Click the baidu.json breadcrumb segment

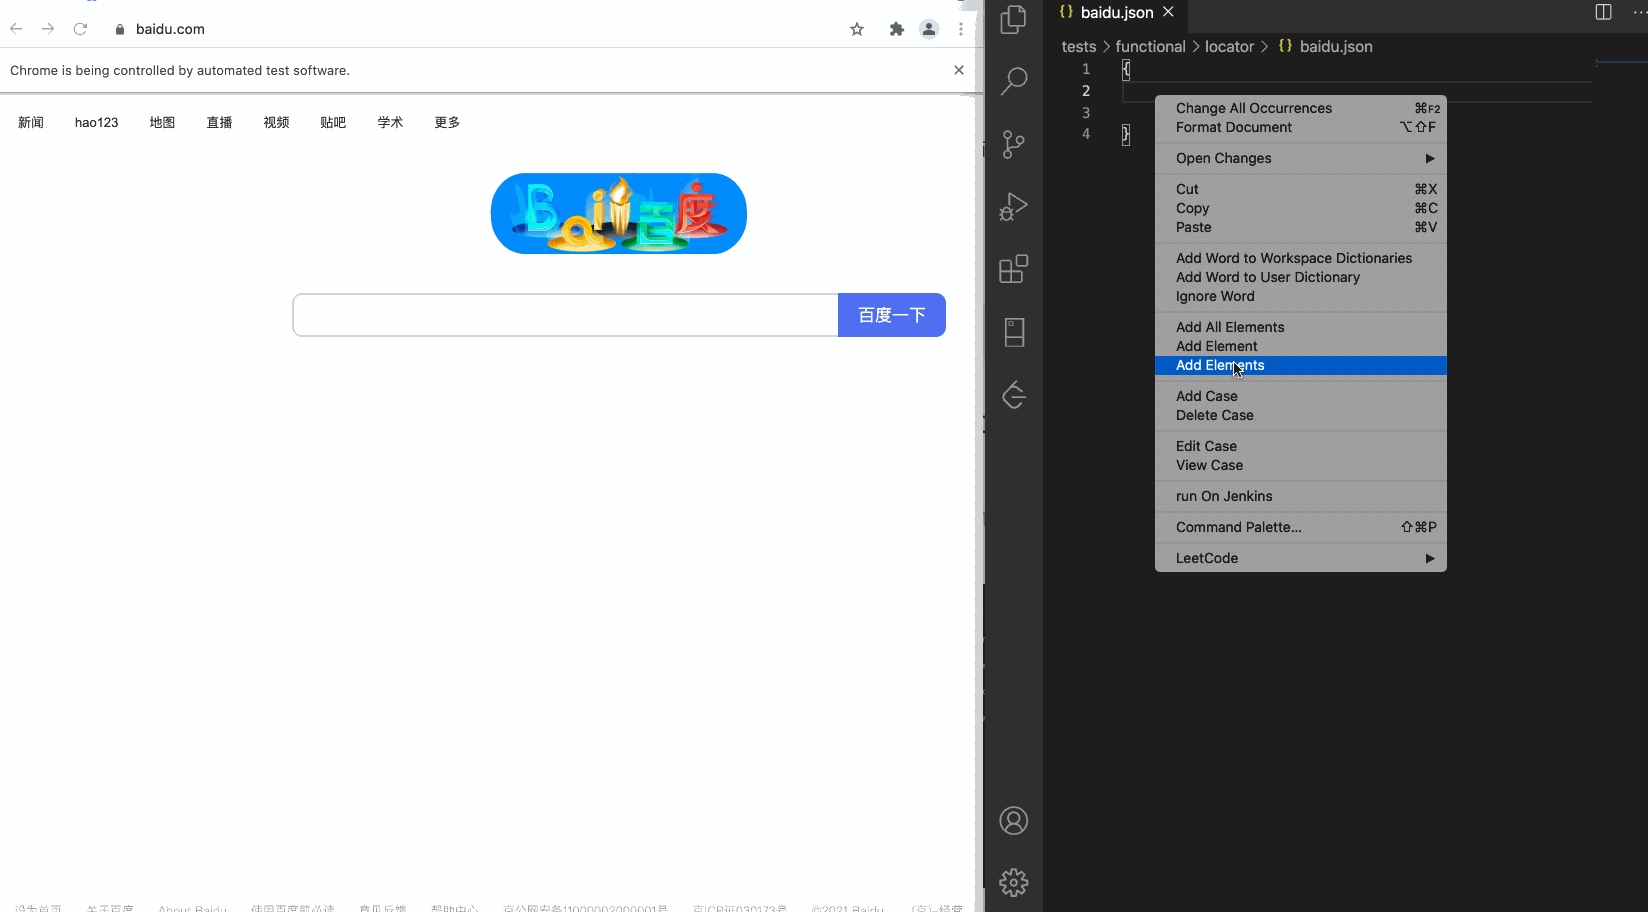1325,46
